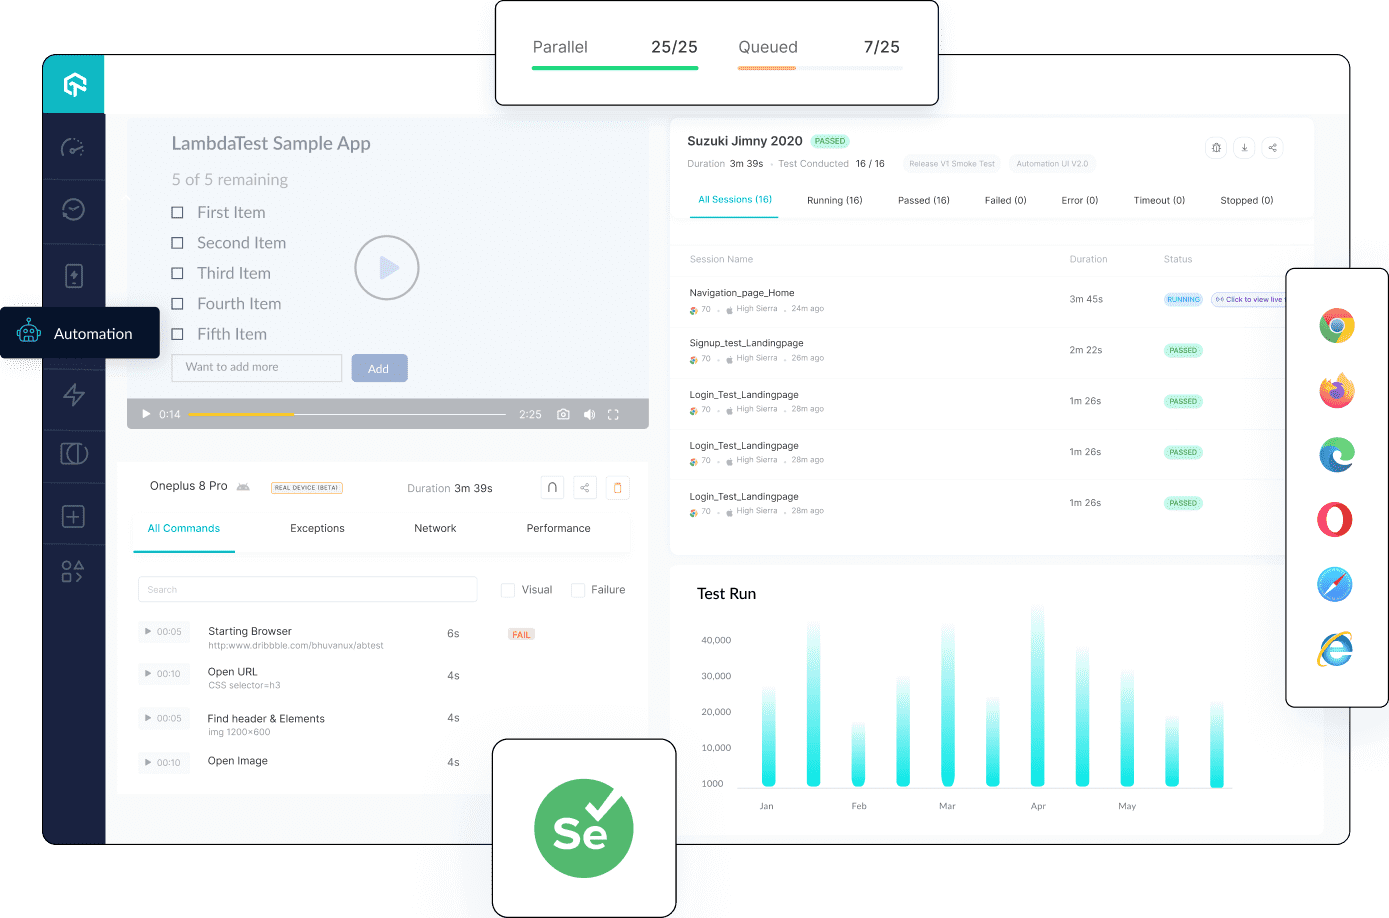This screenshot has height=918, width=1389.
Task: Enter fullscreen on the video player
Action: (x=613, y=414)
